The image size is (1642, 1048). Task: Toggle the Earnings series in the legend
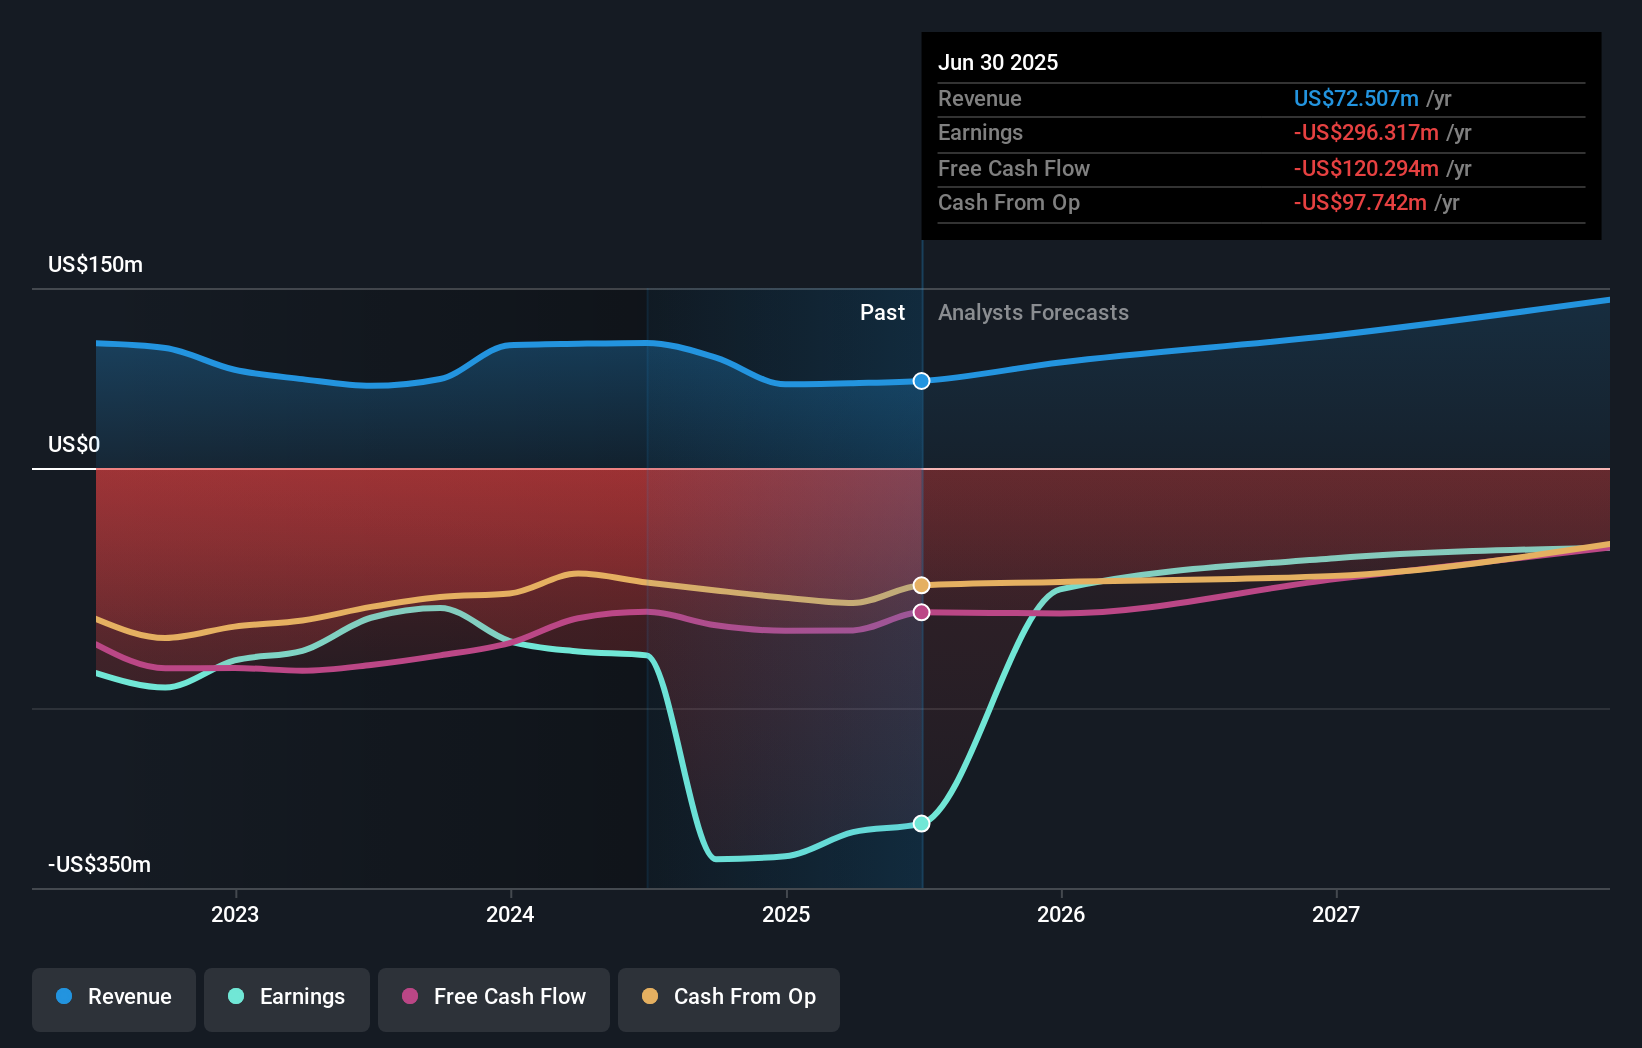pos(287,997)
